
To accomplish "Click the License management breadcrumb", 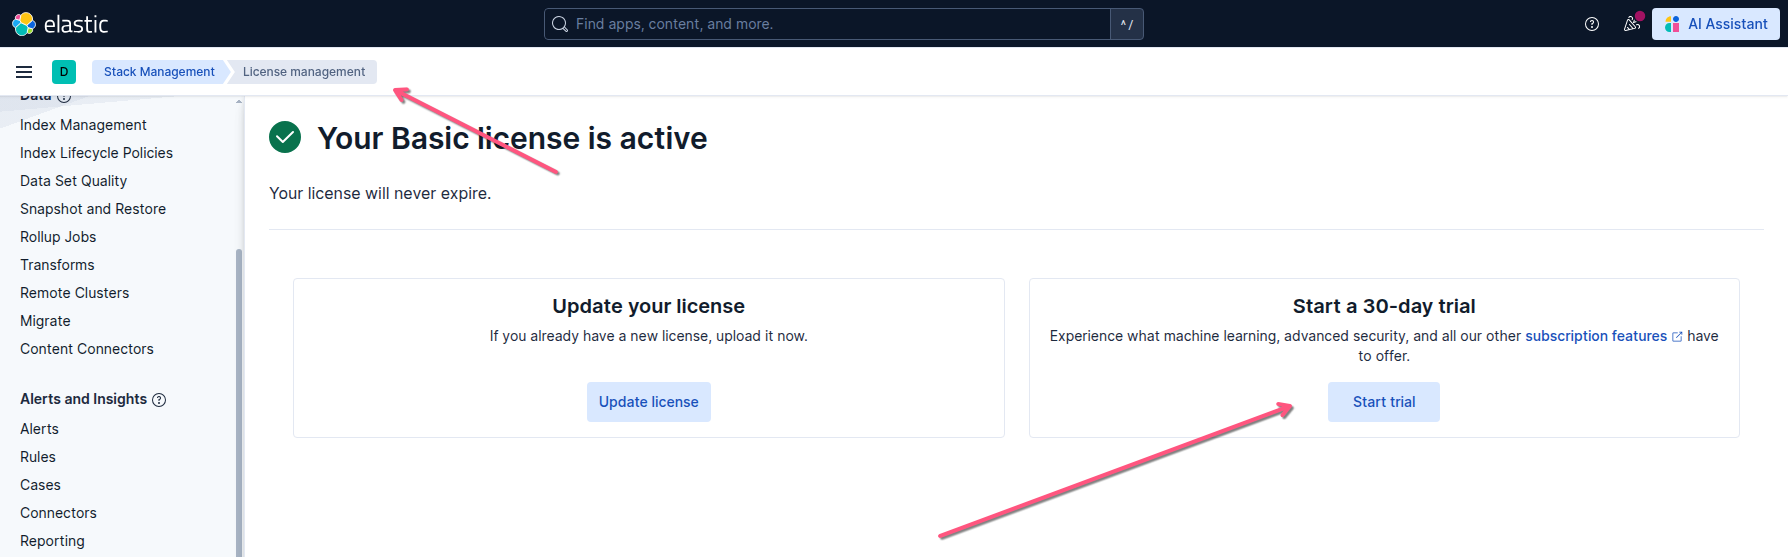I will [304, 72].
